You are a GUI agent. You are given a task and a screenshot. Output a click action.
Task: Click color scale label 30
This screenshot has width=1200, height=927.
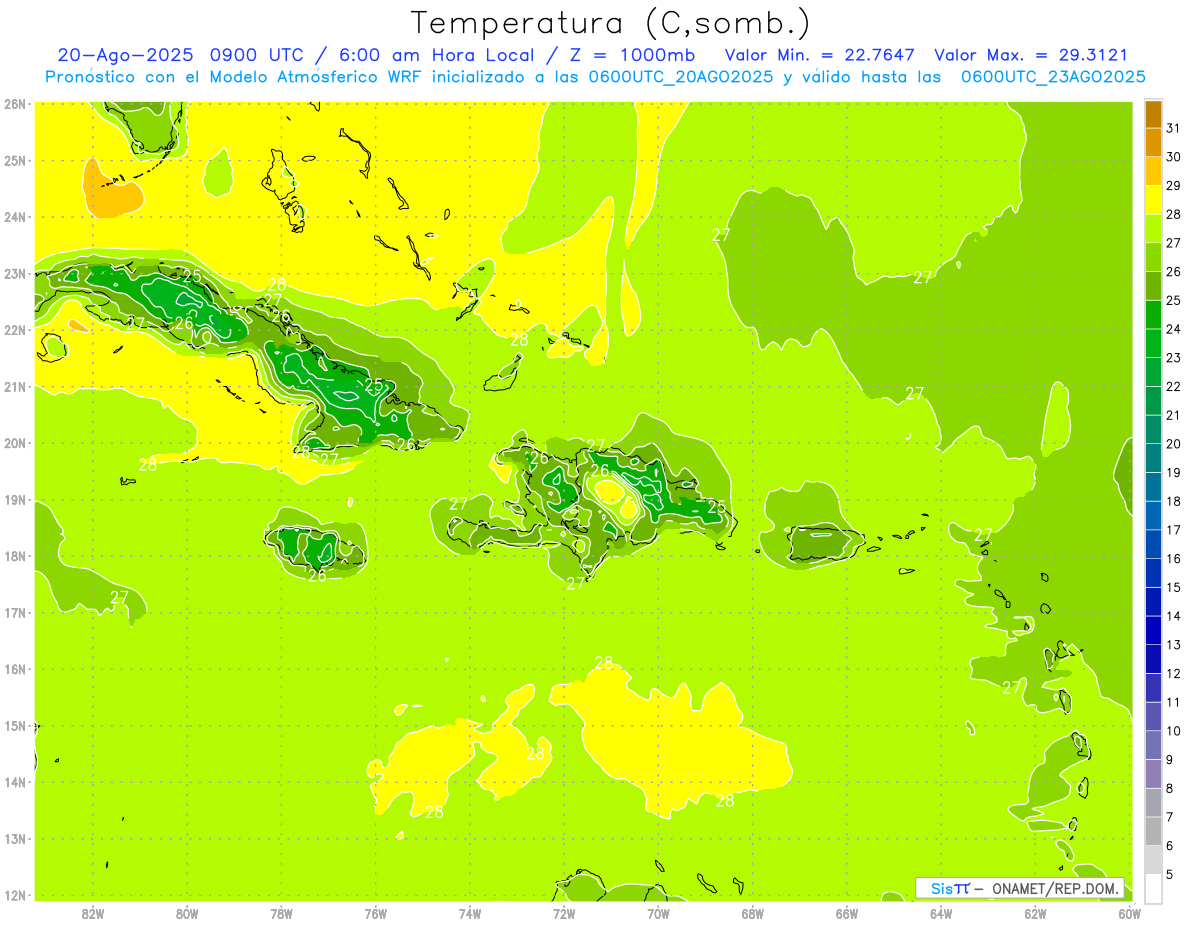coord(1173,157)
